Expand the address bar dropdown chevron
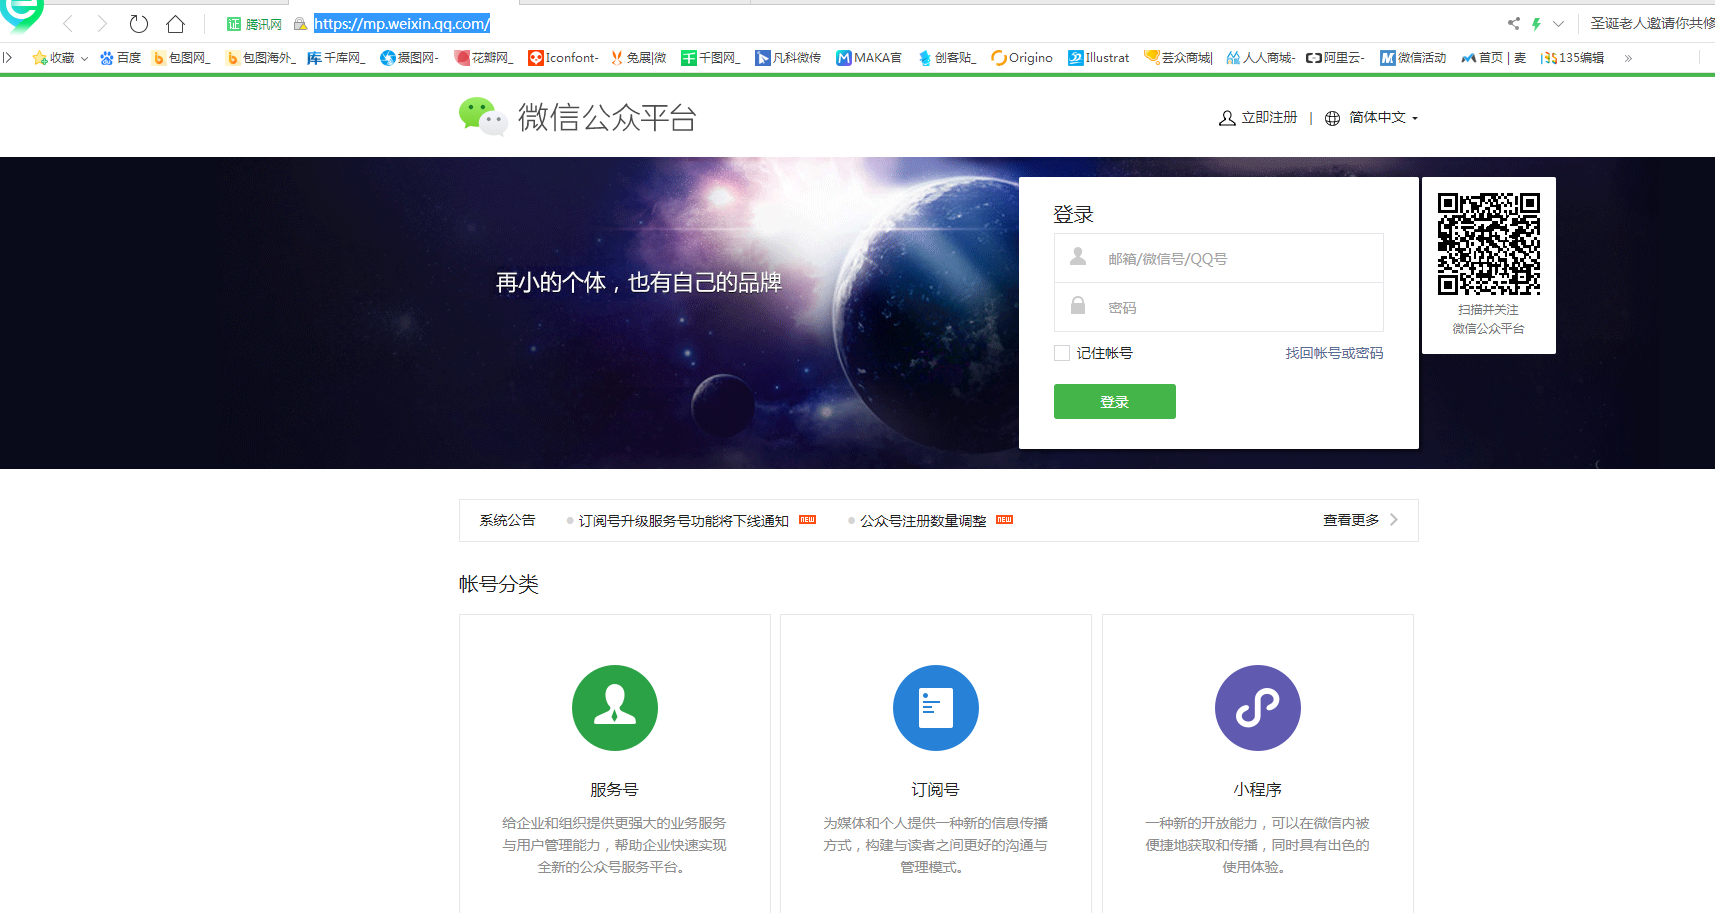 click(x=1558, y=23)
